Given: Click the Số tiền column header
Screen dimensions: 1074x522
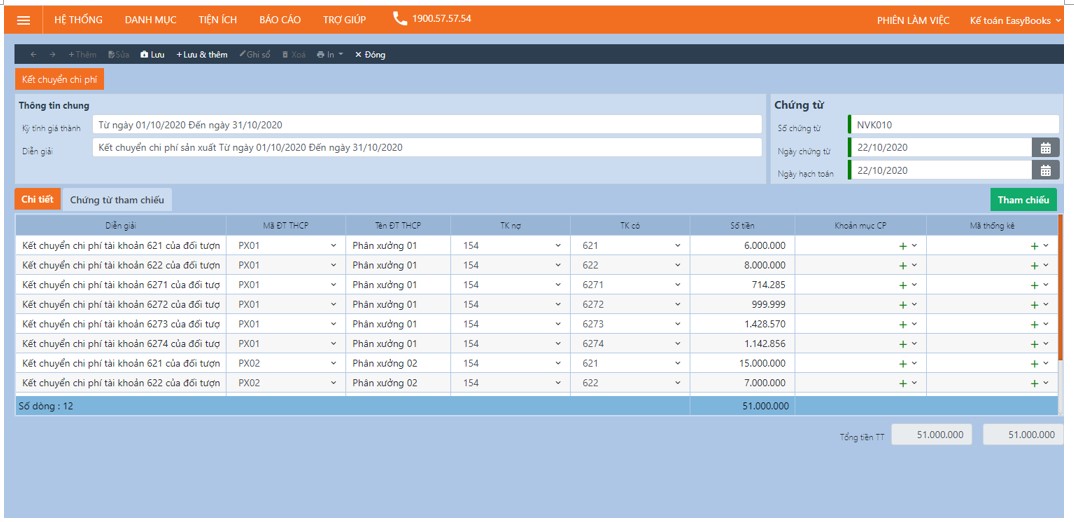Looking at the screenshot, I should [x=742, y=225].
